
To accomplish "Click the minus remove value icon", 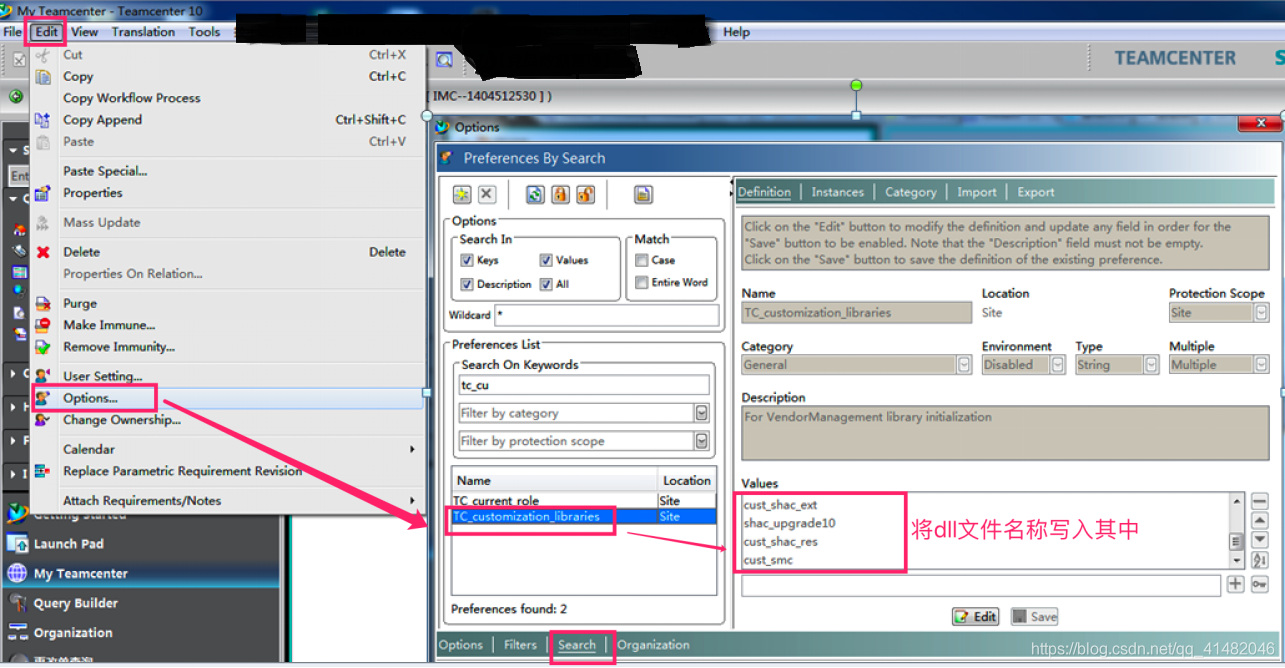I will (1260, 502).
